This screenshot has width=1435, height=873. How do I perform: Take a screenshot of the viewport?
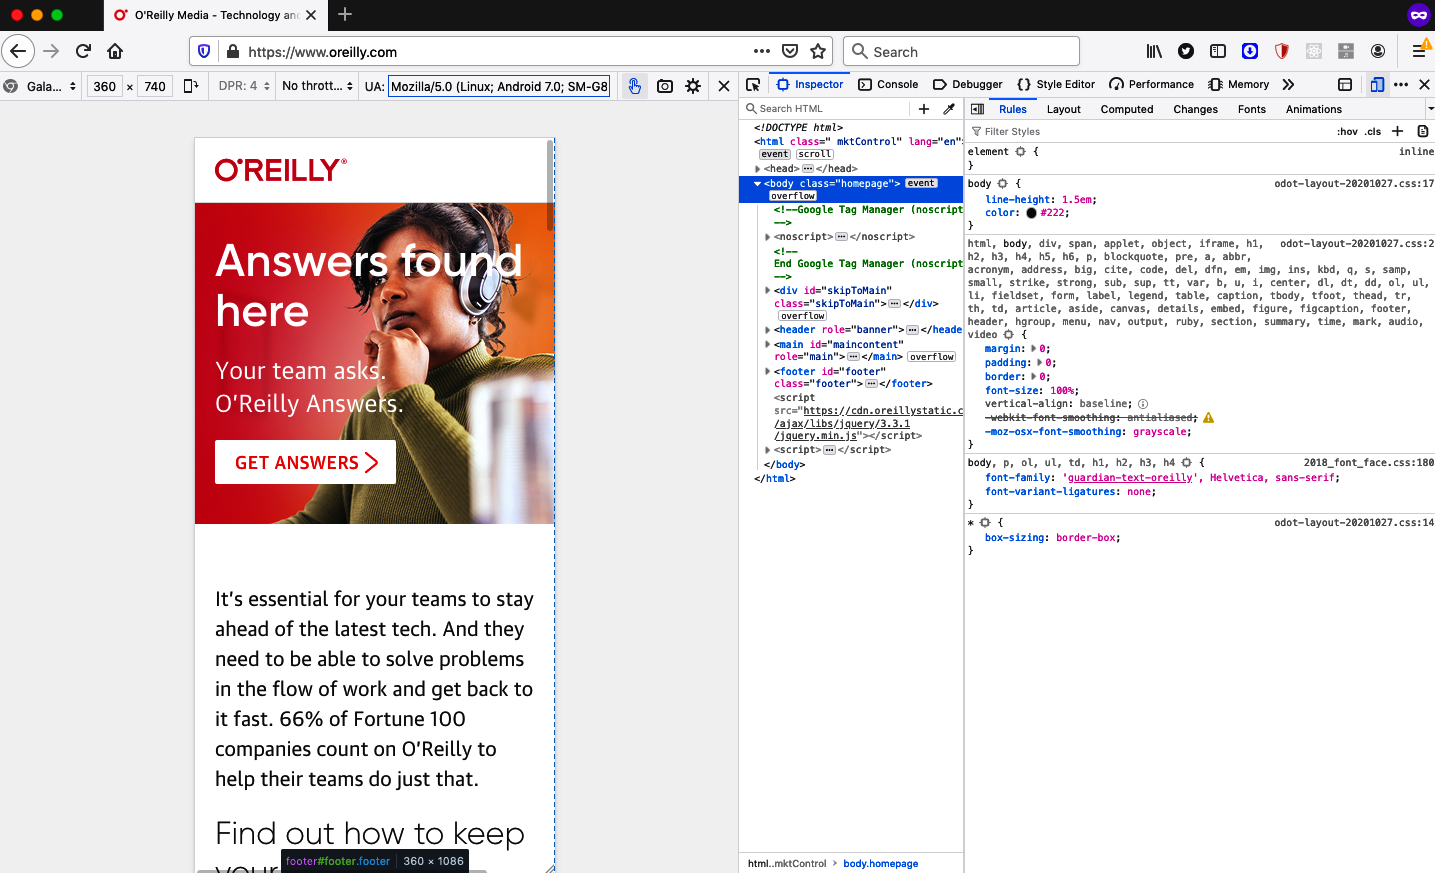pos(665,86)
